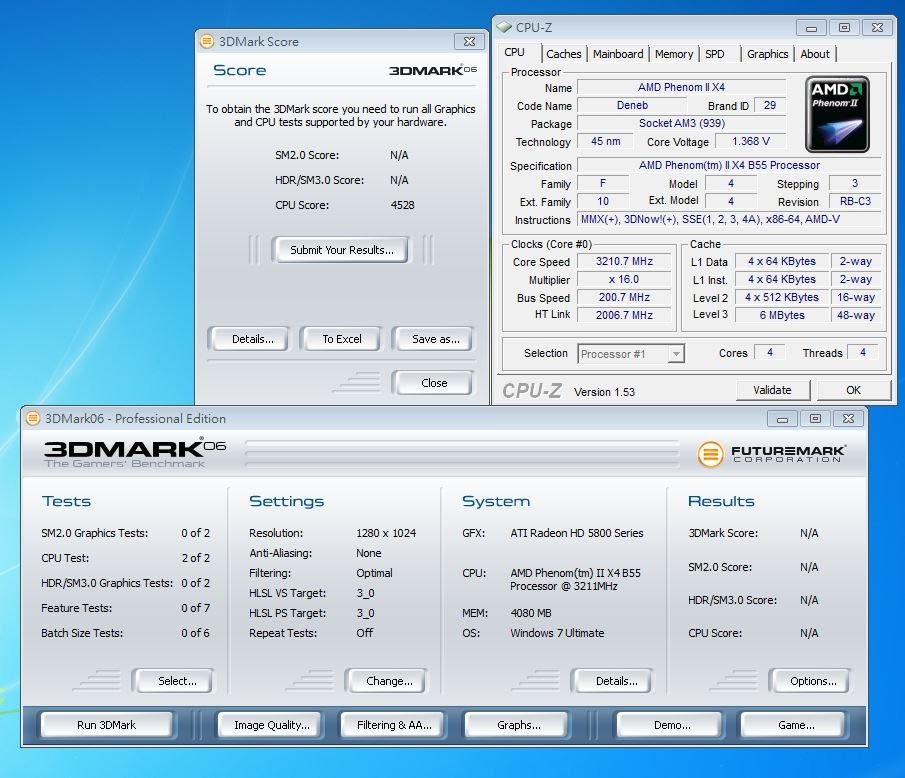The height and width of the screenshot is (778, 905).
Task: Click the Instructions field in CPU-Z
Action: tap(729, 219)
